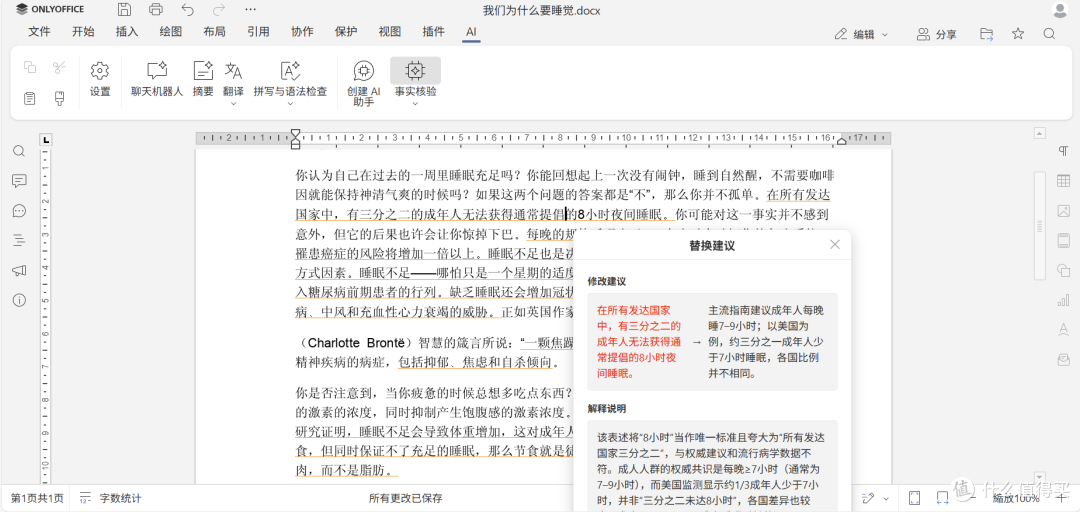The height and width of the screenshot is (512, 1080).
Task: Undo the last action
Action: (187, 10)
